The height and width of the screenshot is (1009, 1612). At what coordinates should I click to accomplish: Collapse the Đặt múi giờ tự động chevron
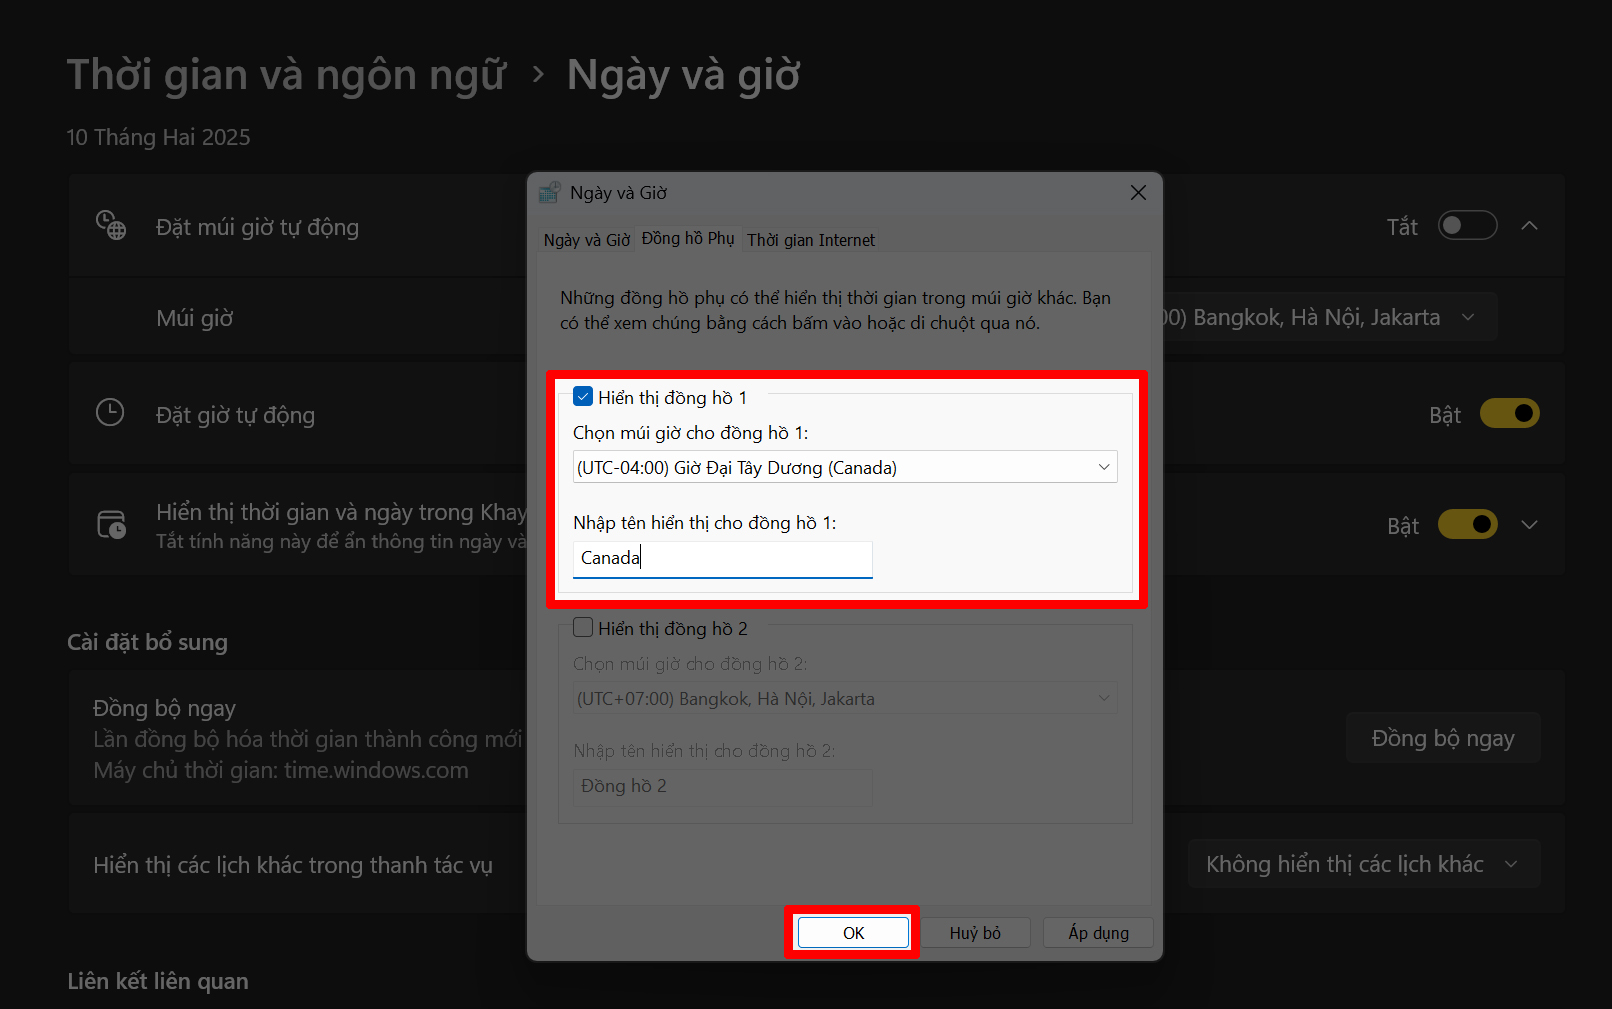click(1529, 226)
